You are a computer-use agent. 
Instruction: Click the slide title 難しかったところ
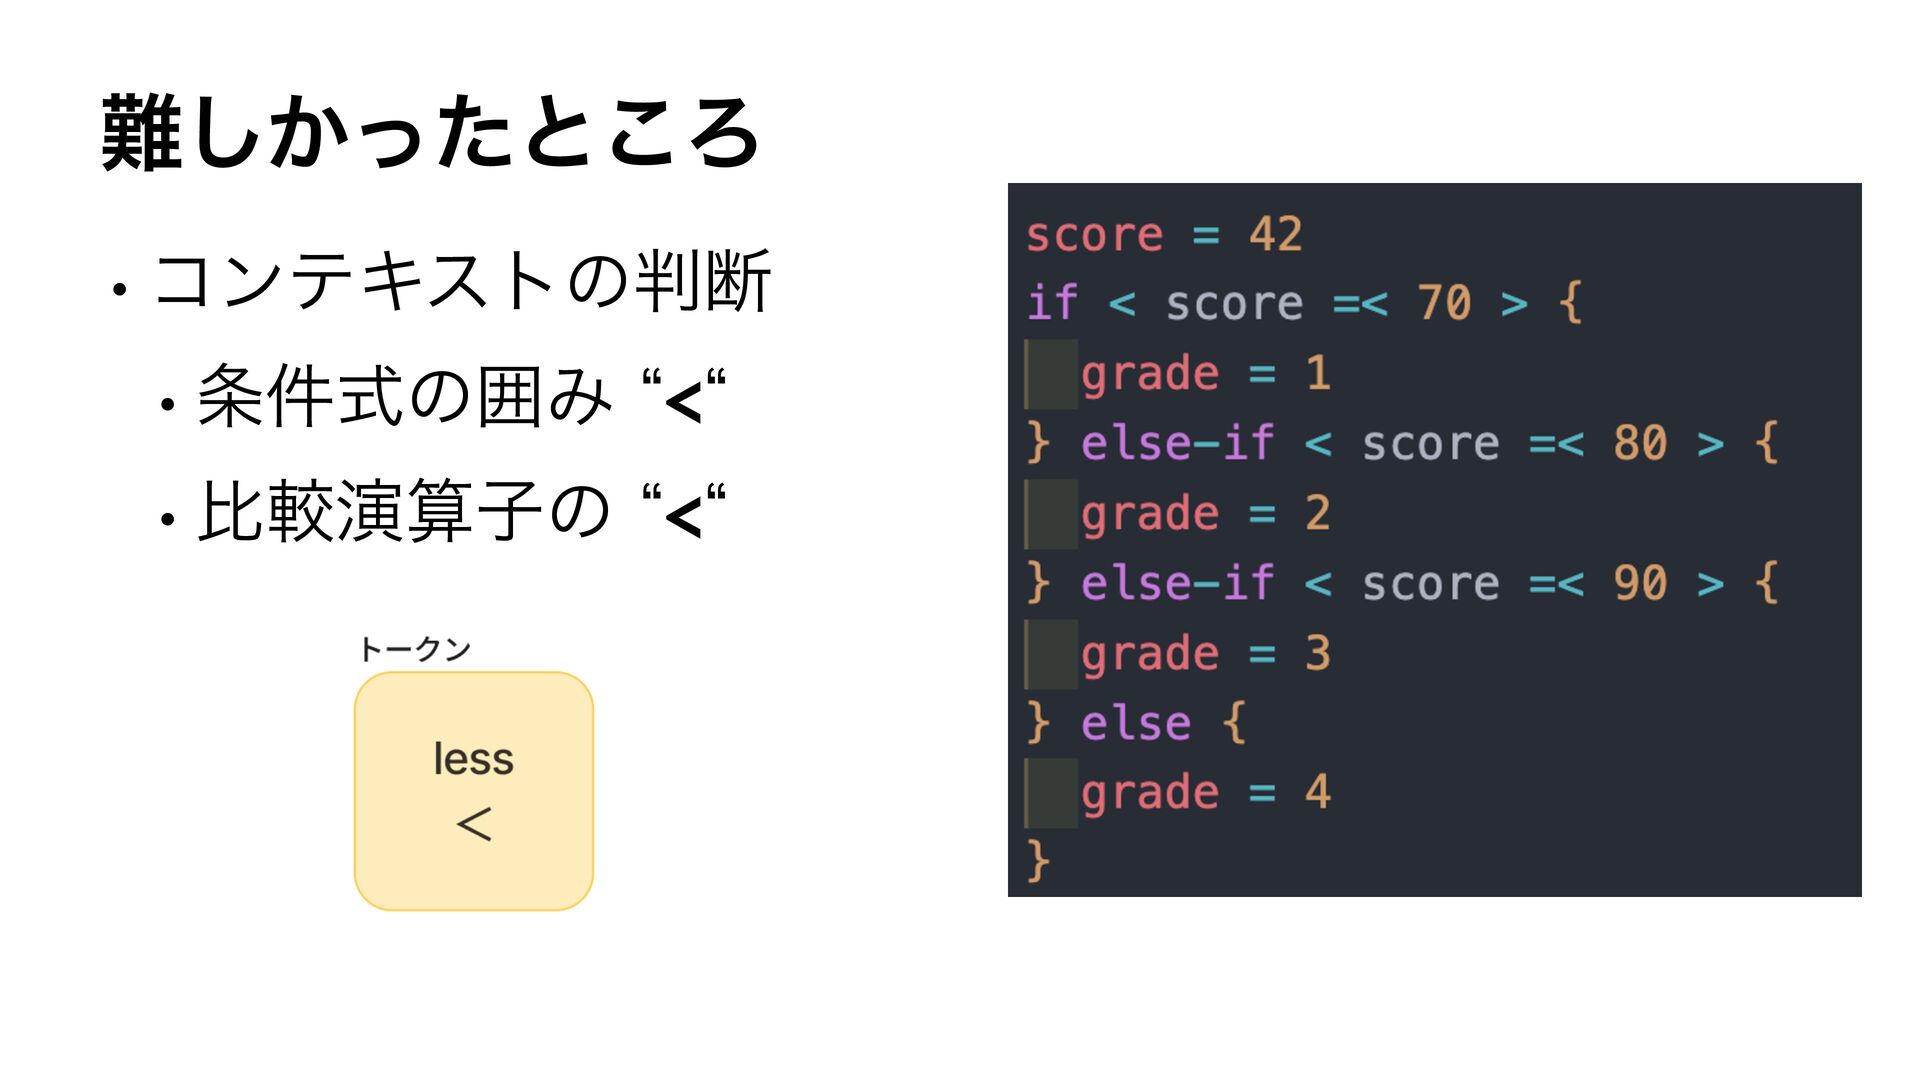tap(430, 133)
